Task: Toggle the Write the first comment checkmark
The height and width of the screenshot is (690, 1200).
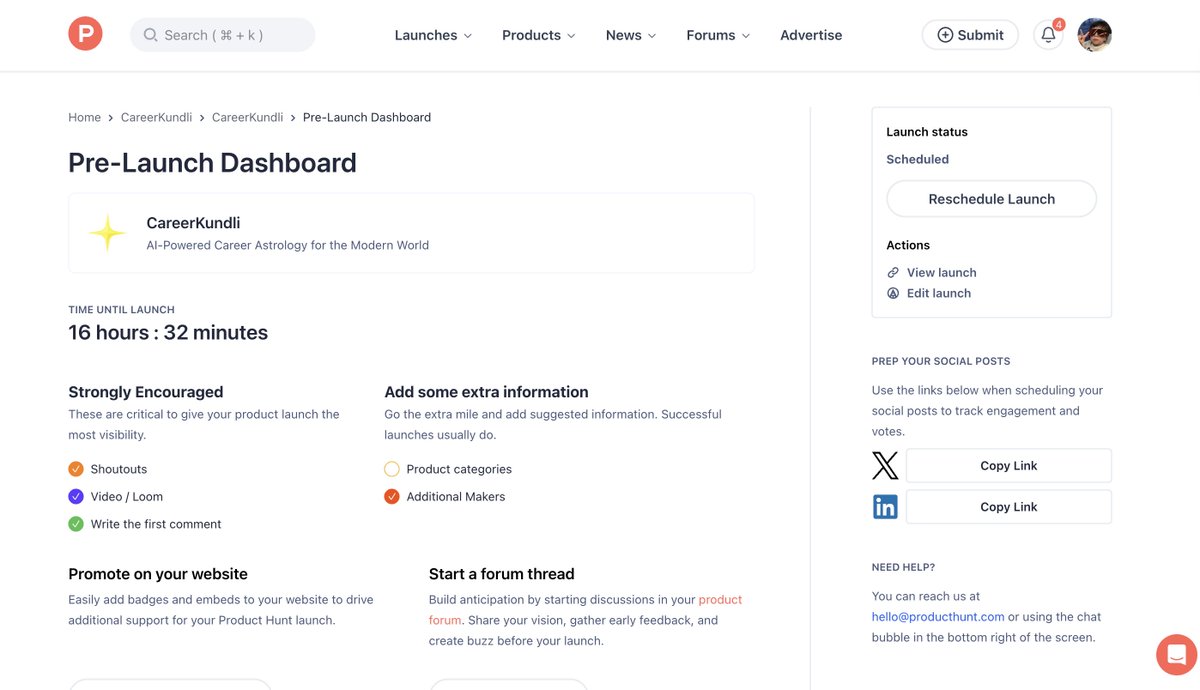Action: [x=76, y=524]
